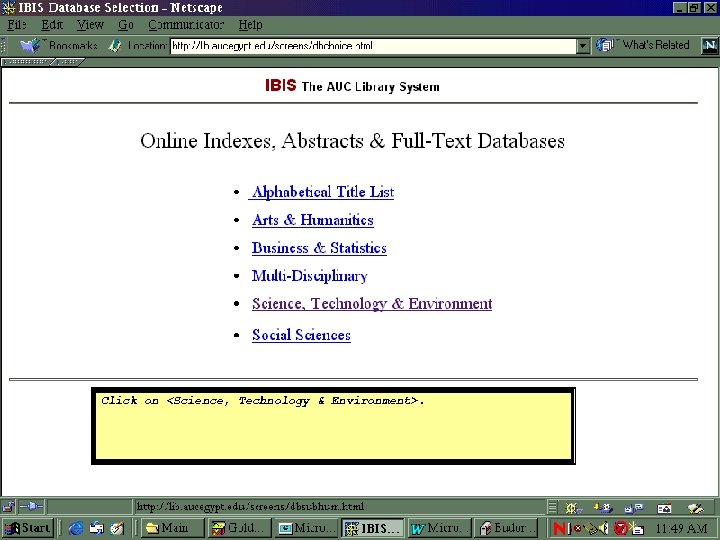Viewport: 720px width, 540px height.
Task: Click the security padlock icon in status bar
Action: 8,506
